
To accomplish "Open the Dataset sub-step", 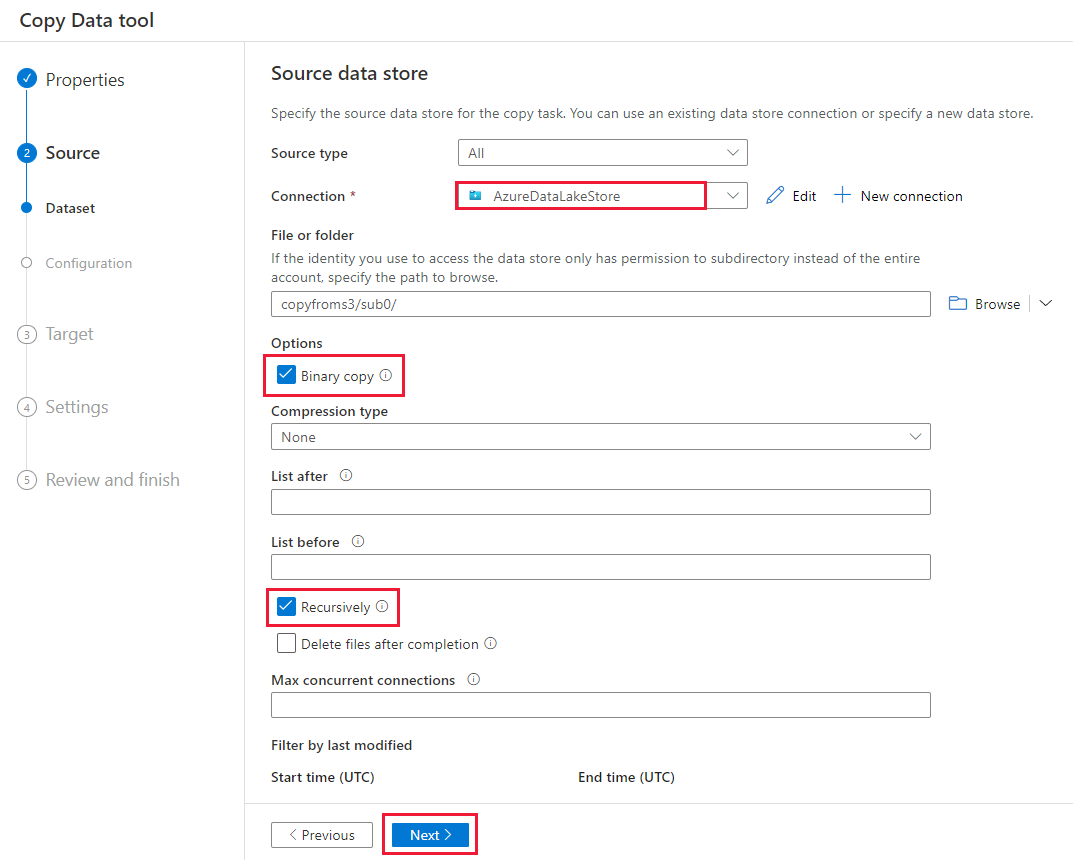I will click(x=70, y=208).
